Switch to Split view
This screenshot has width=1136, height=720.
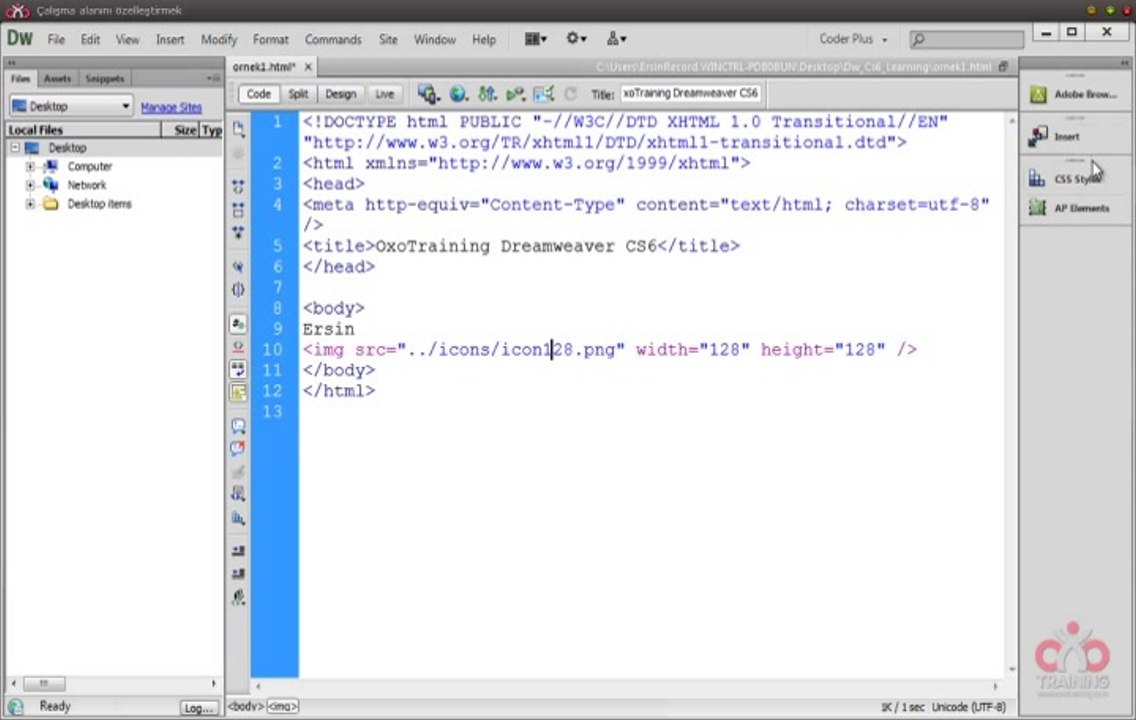298,94
